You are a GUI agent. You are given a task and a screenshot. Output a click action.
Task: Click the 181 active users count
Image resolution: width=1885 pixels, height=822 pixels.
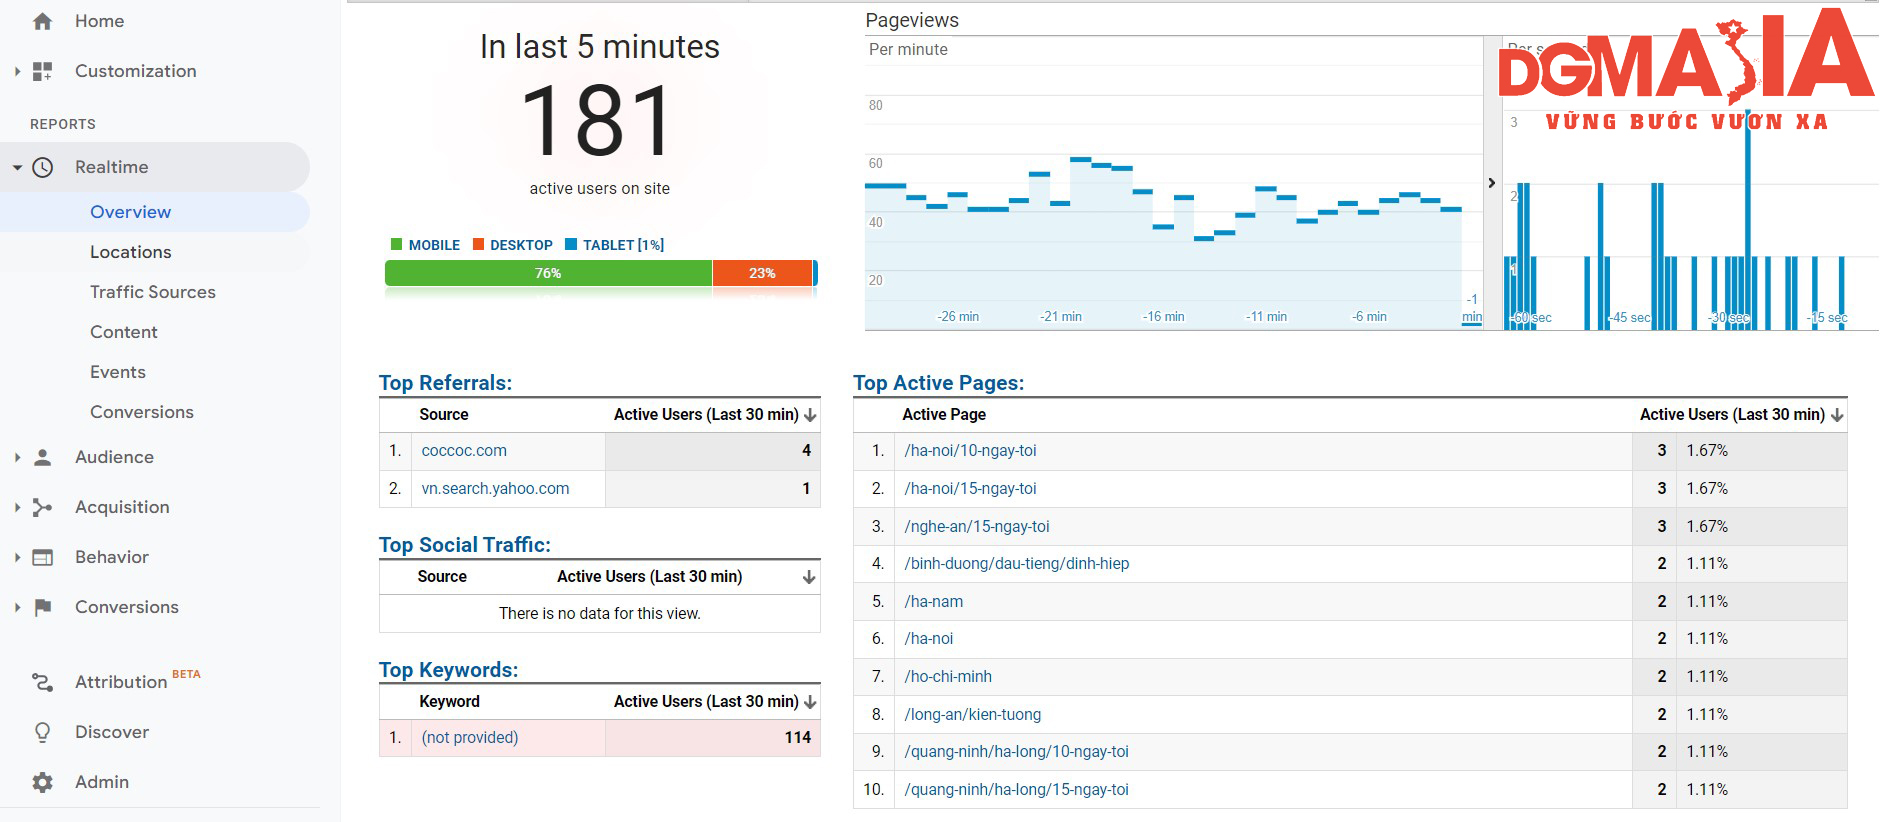pos(599,121)
